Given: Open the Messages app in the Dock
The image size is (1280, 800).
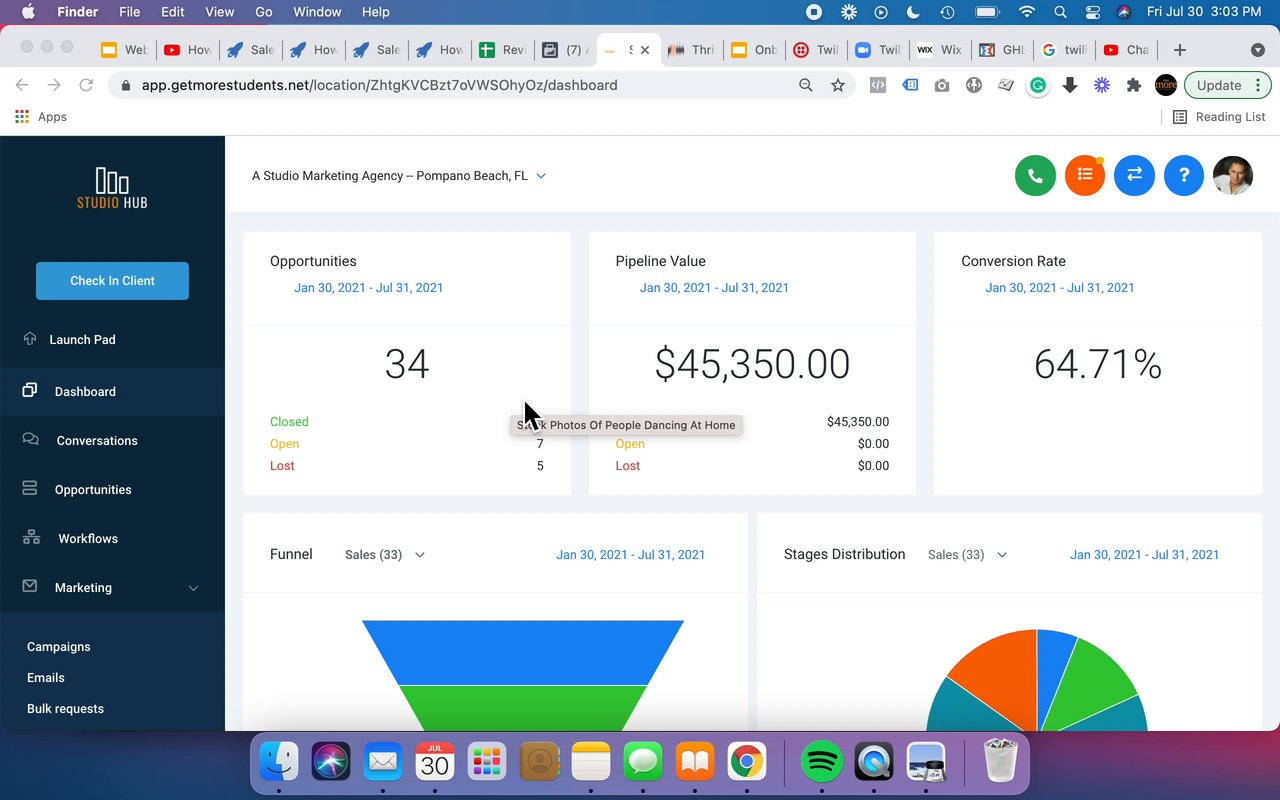Looking at the screenshot, I should [x=643, y=763].
